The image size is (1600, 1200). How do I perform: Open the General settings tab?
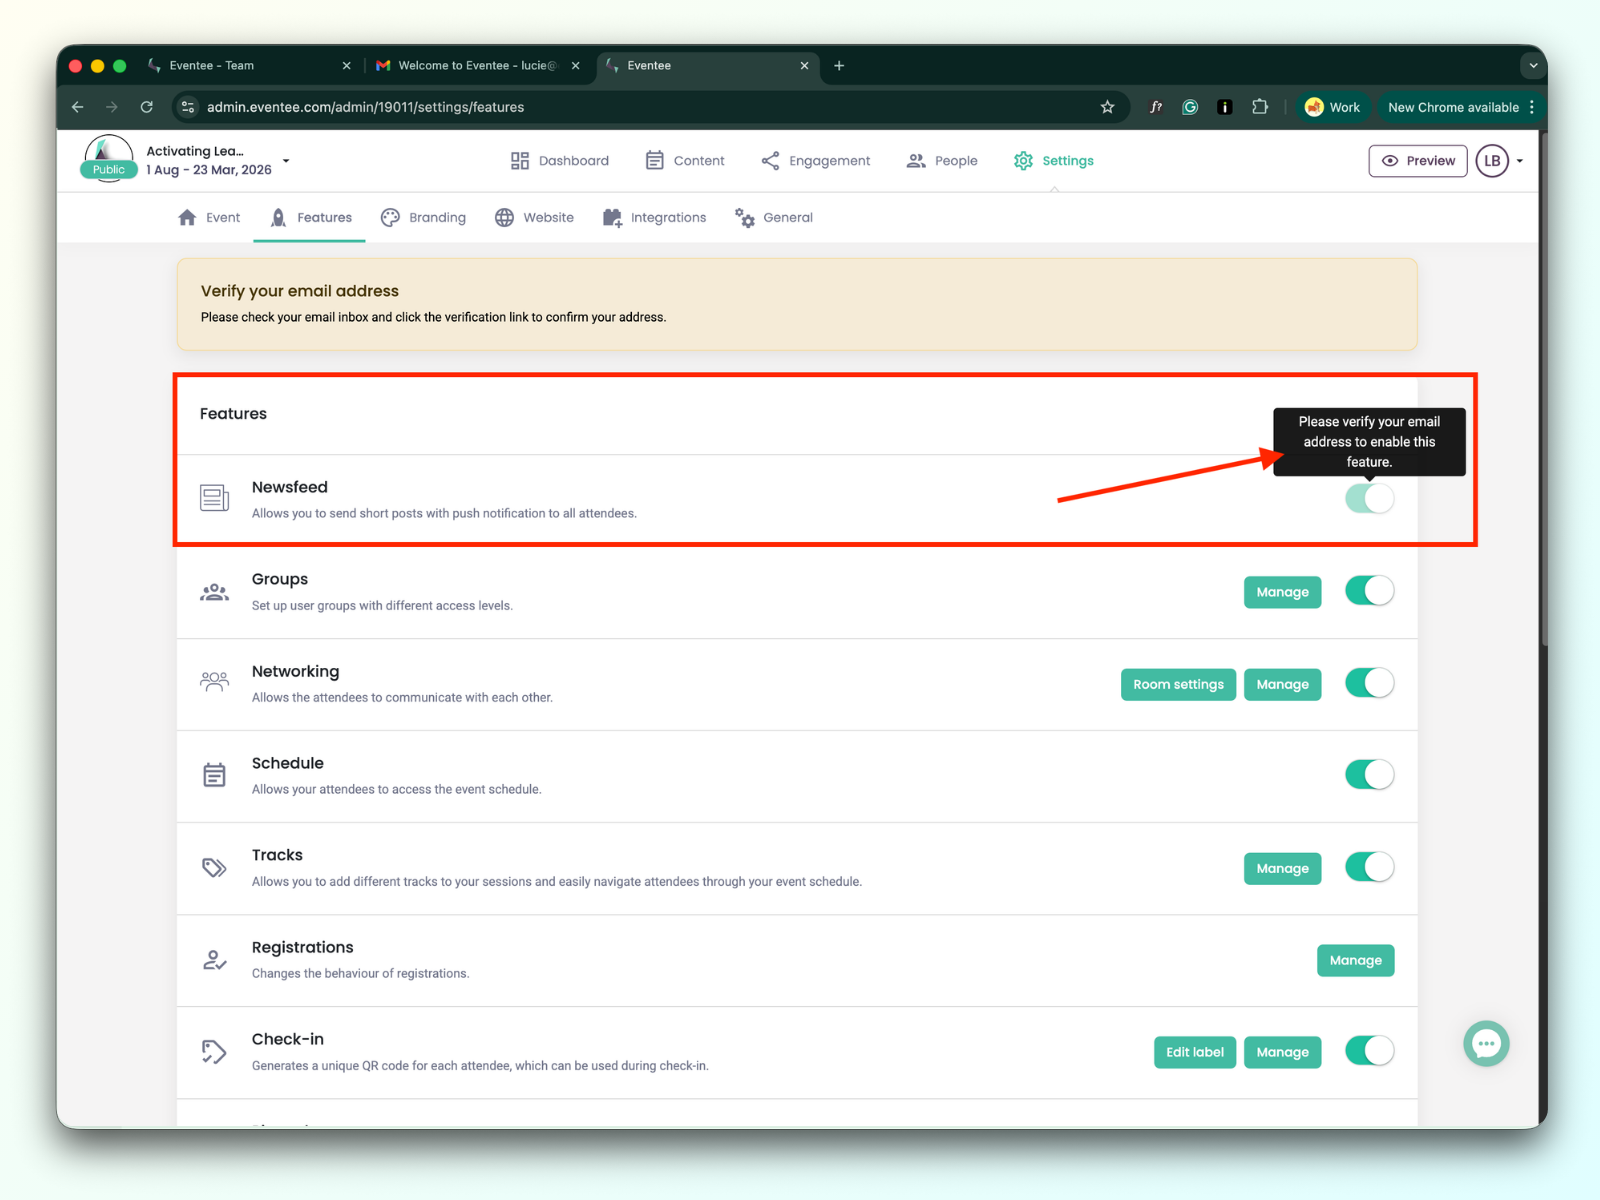[774, 218]
